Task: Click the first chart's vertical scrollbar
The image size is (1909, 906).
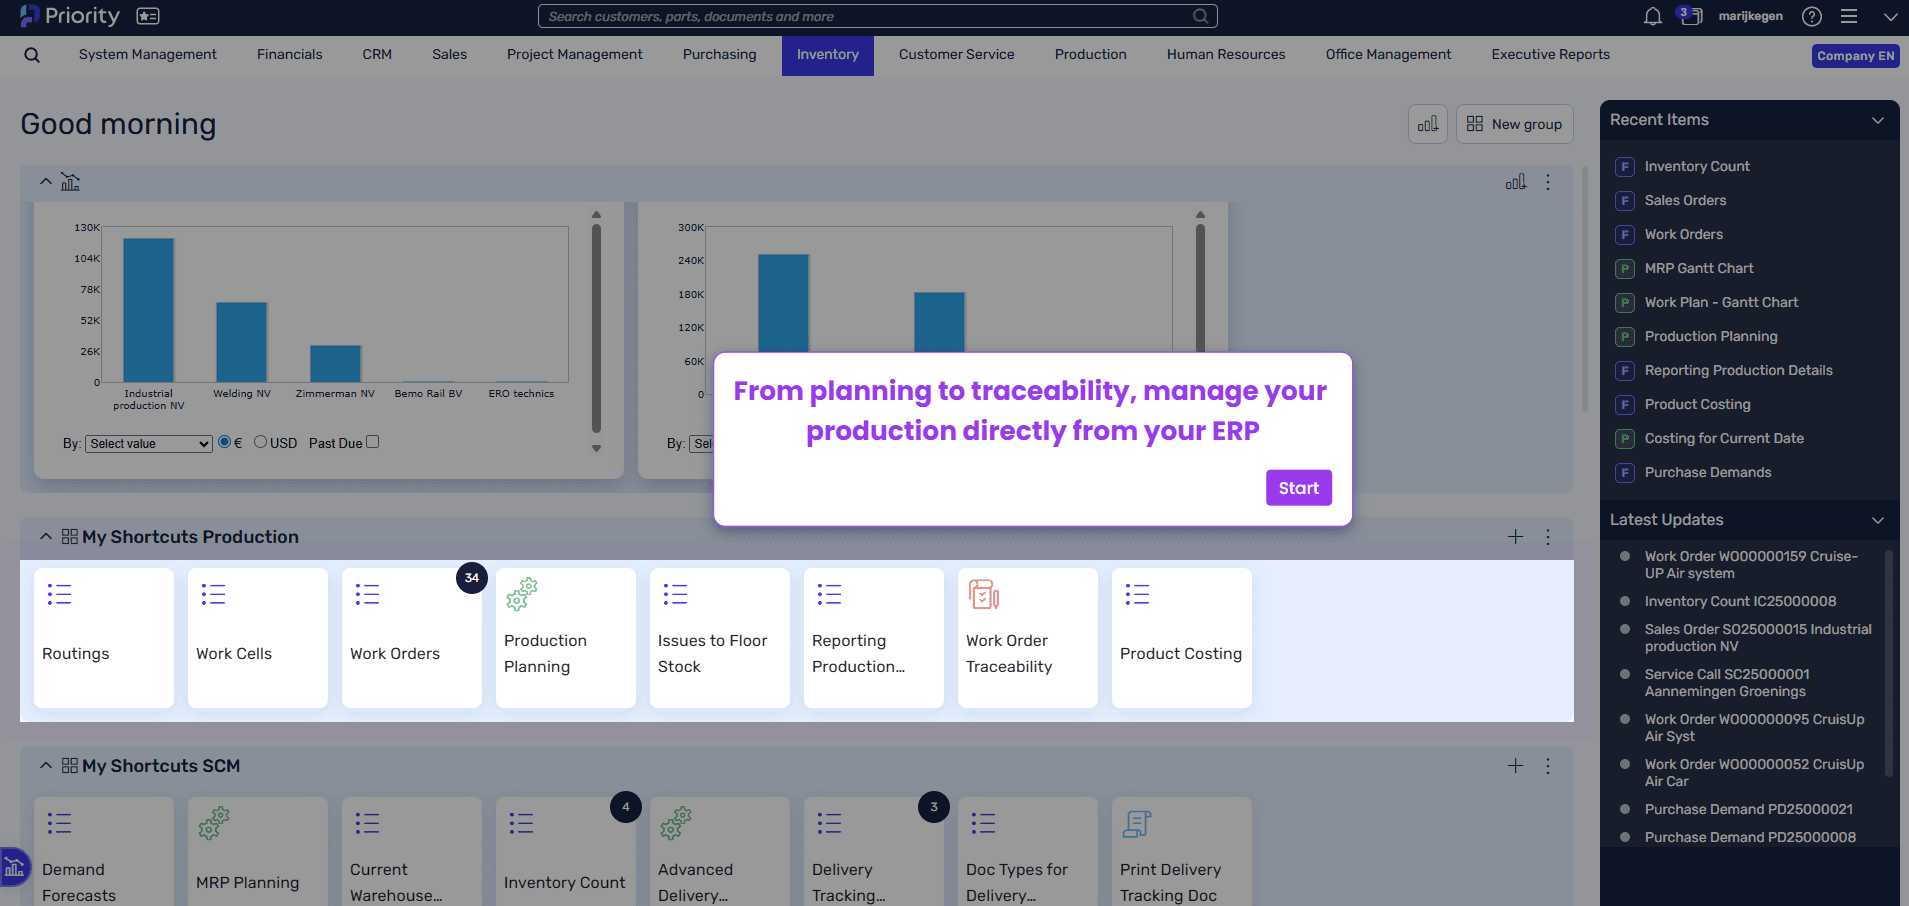Action: (x=596, y=330)
